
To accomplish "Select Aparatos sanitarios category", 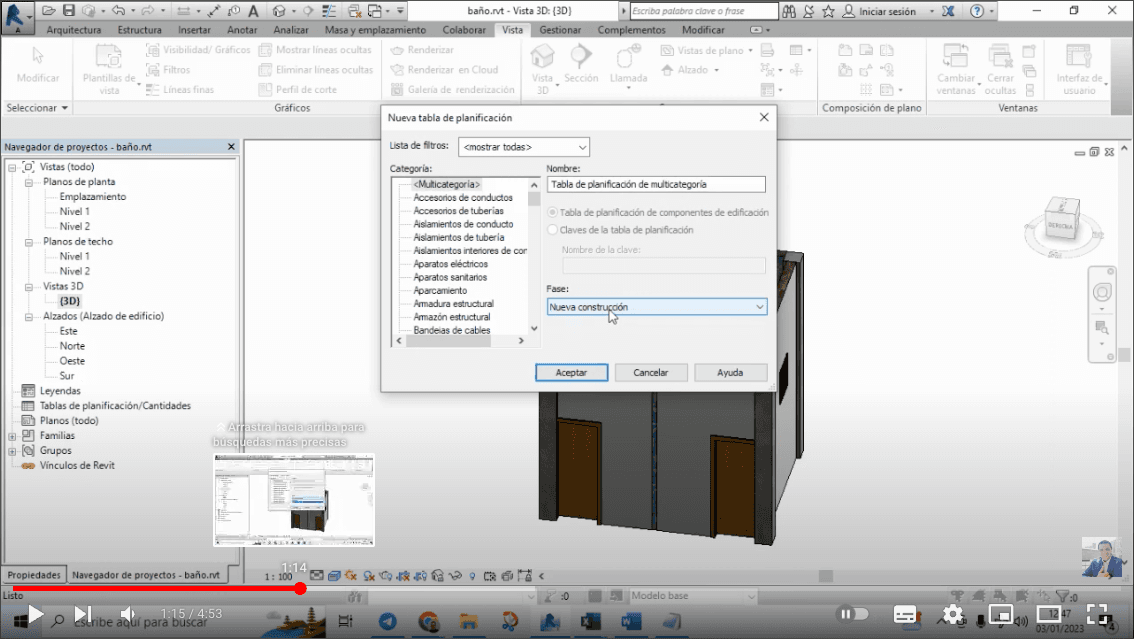I will coord(450,278).
